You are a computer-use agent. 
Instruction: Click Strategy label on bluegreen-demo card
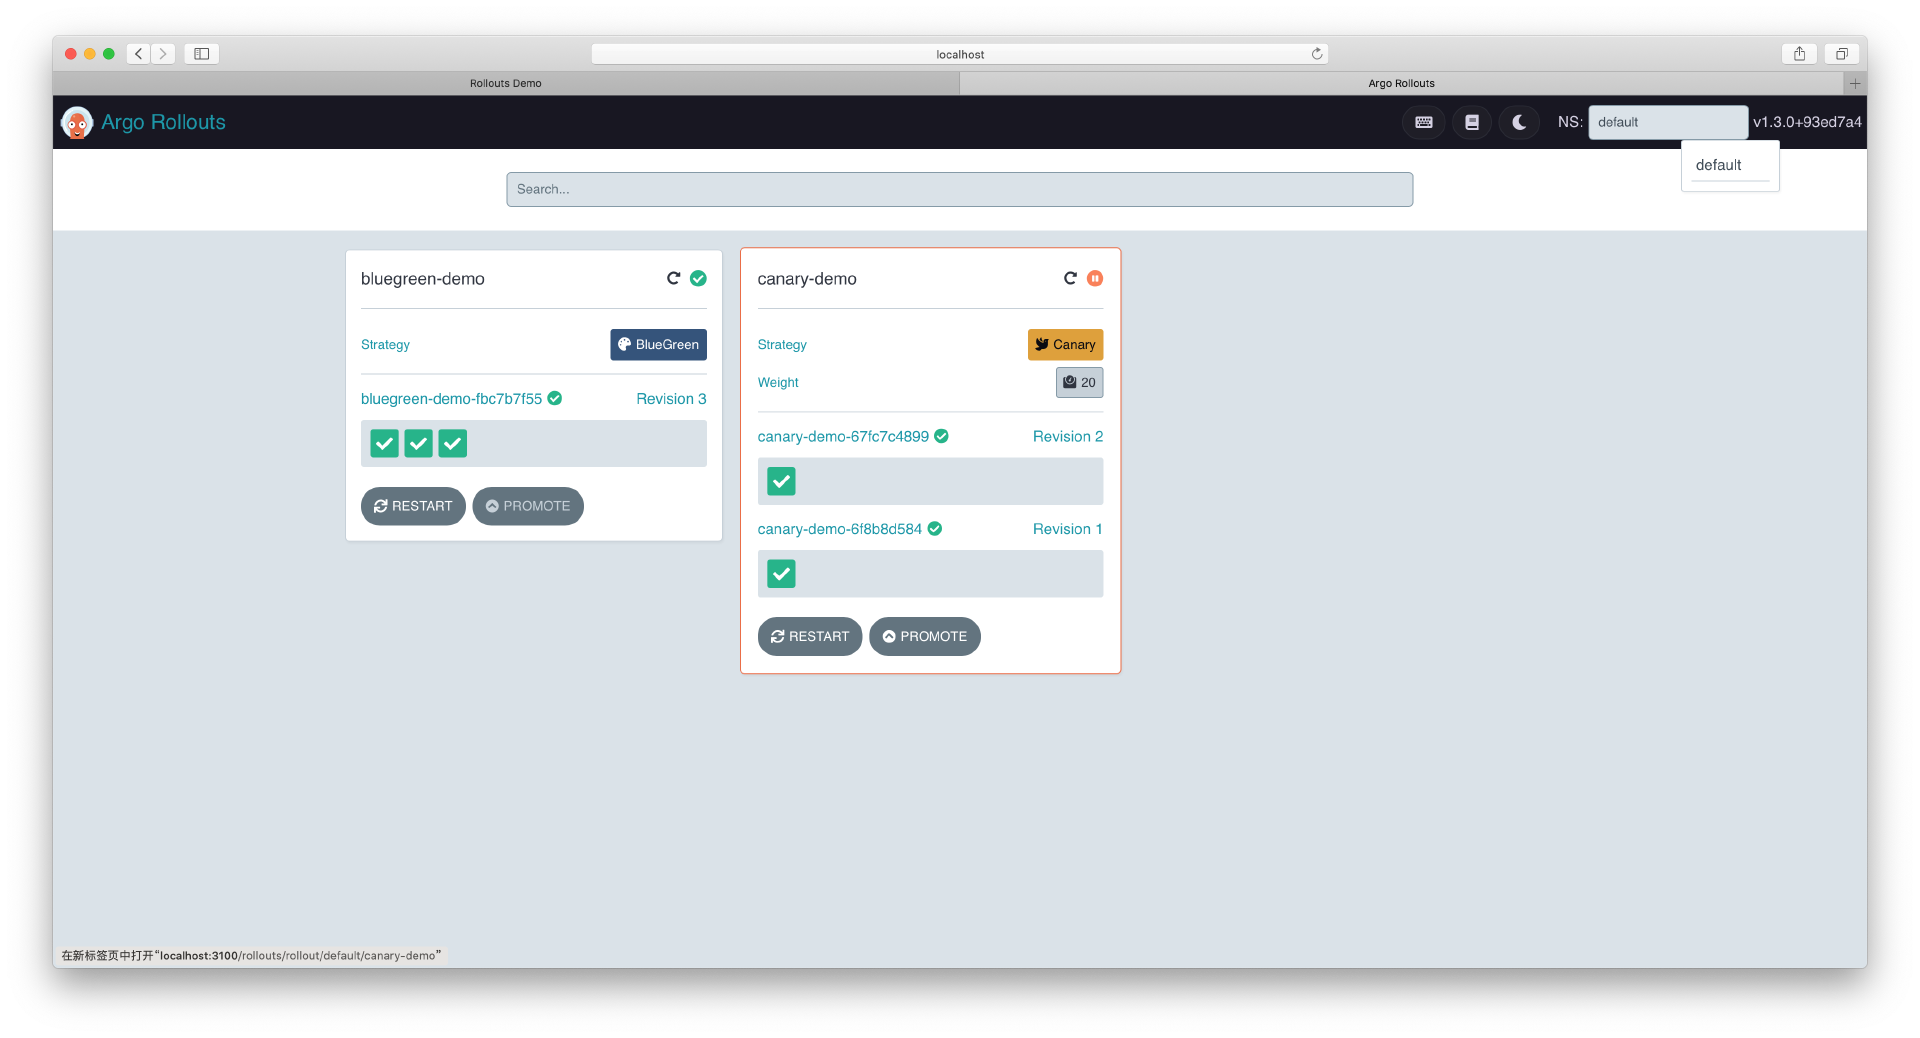pyautogui.click(x=385, y=344)
